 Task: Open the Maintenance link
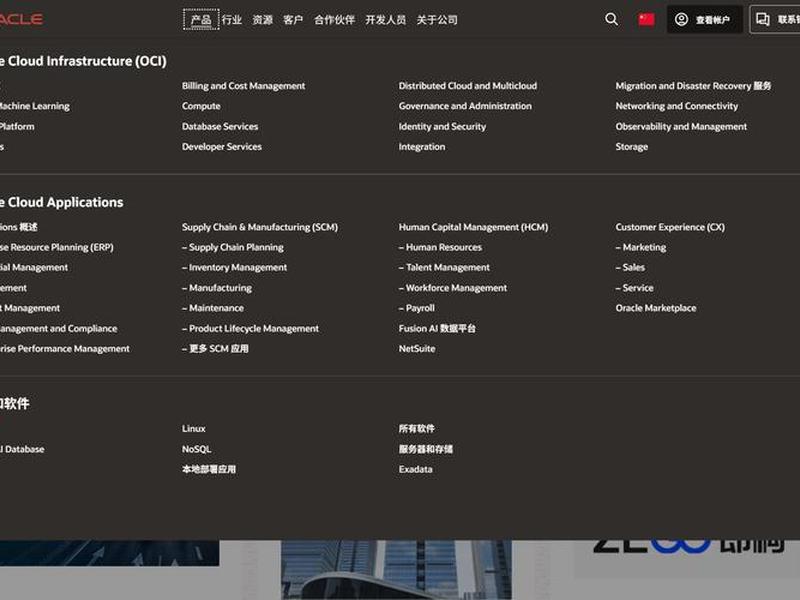click(213, 308)
